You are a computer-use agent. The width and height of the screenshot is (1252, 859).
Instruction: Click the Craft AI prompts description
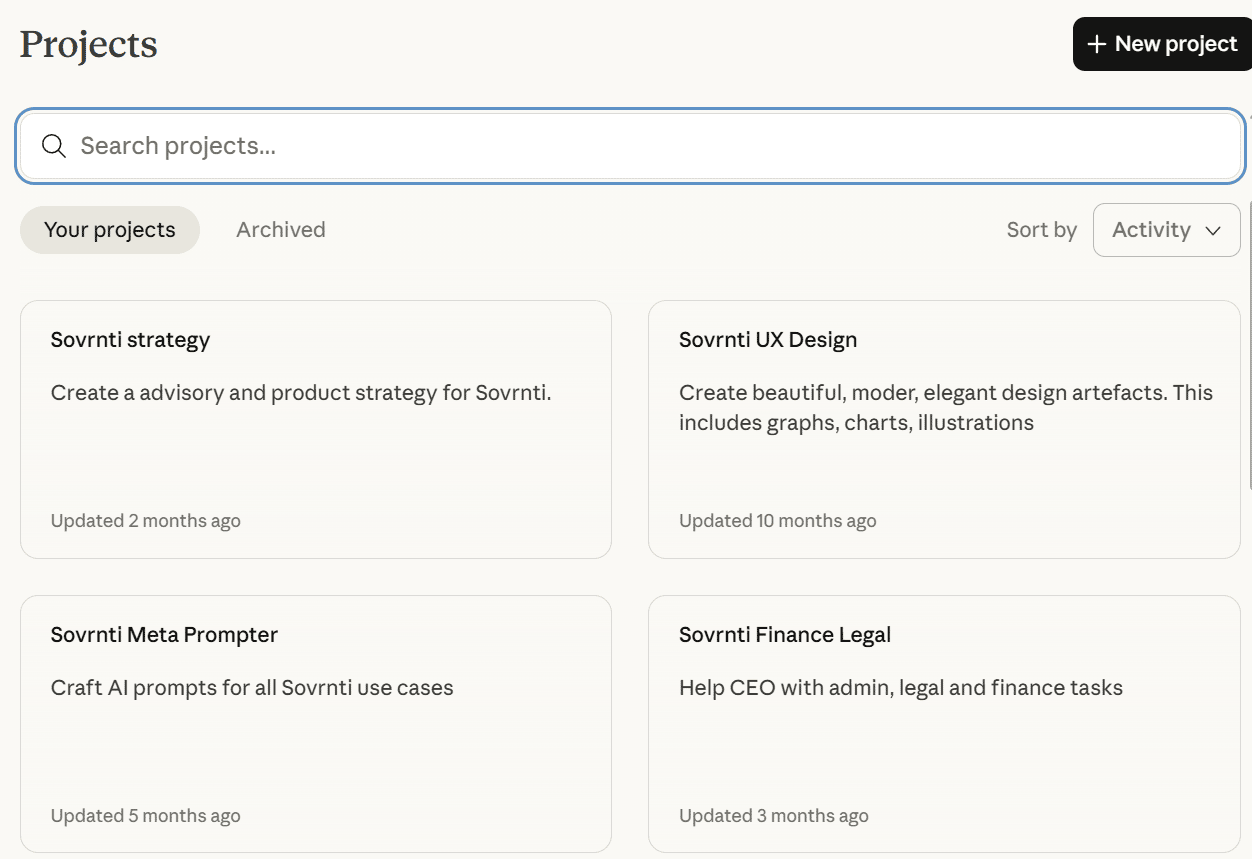coord(252,688)
